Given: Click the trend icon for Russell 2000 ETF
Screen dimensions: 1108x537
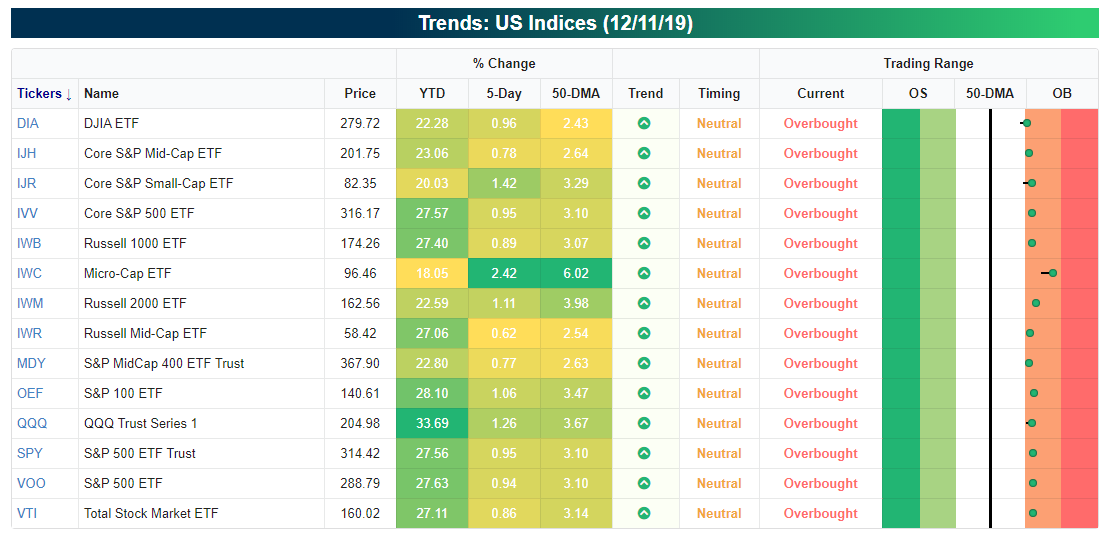Looking at the screenshot, I should point(645,304).
